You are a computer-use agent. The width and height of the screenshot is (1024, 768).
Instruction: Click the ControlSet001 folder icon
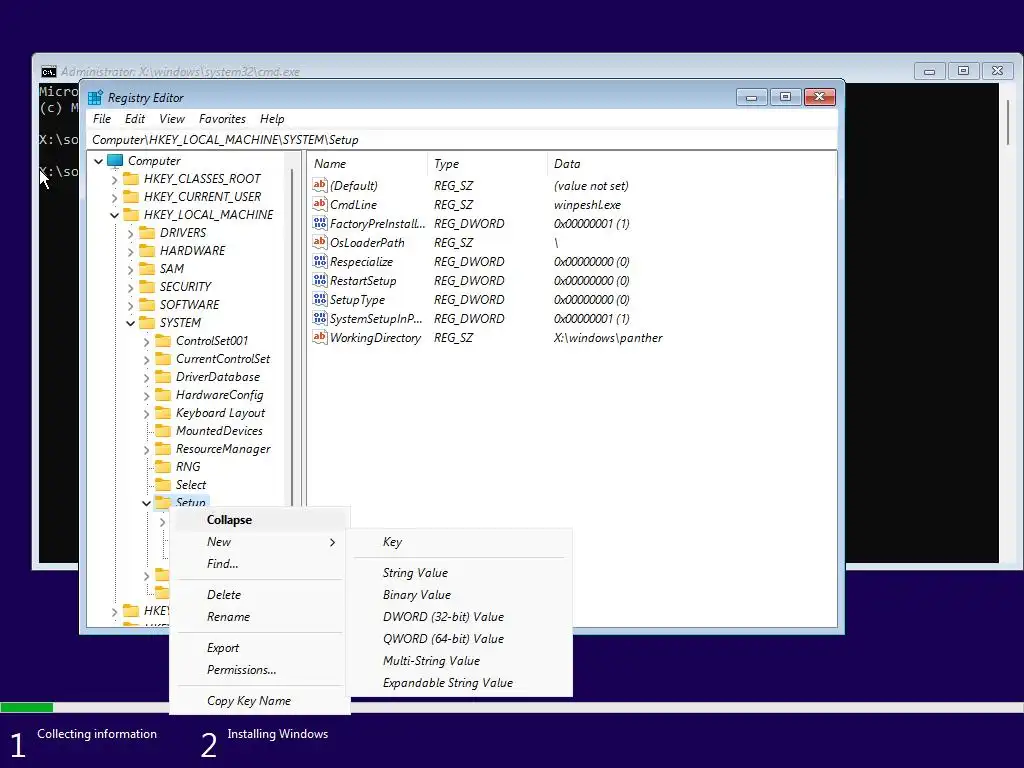163,341
